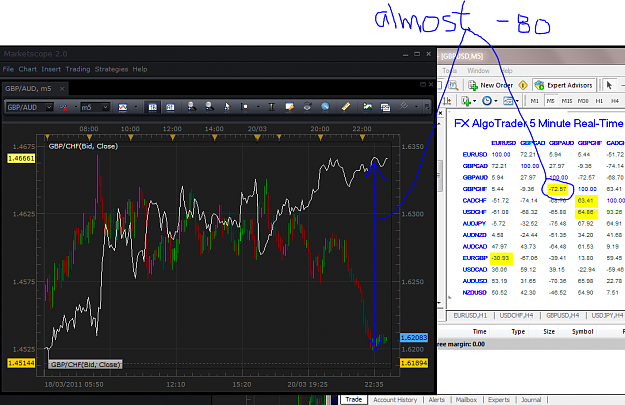
Task: Expand the new chart dropdown arrow in MetaTrader
Action: [474, 101]
